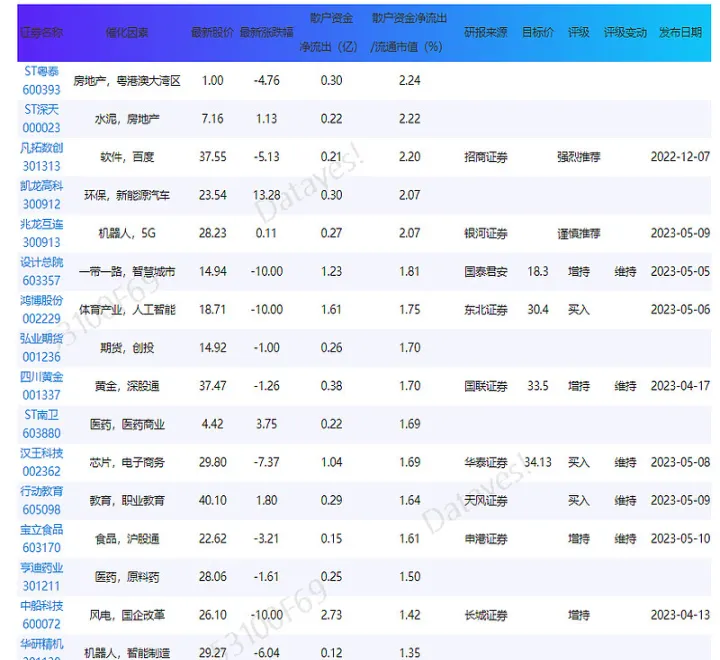Open the ST深天 000023 stock link
The width and height of the screenshot is (720, 660).
pyautogui.click(x=41, y=118)
